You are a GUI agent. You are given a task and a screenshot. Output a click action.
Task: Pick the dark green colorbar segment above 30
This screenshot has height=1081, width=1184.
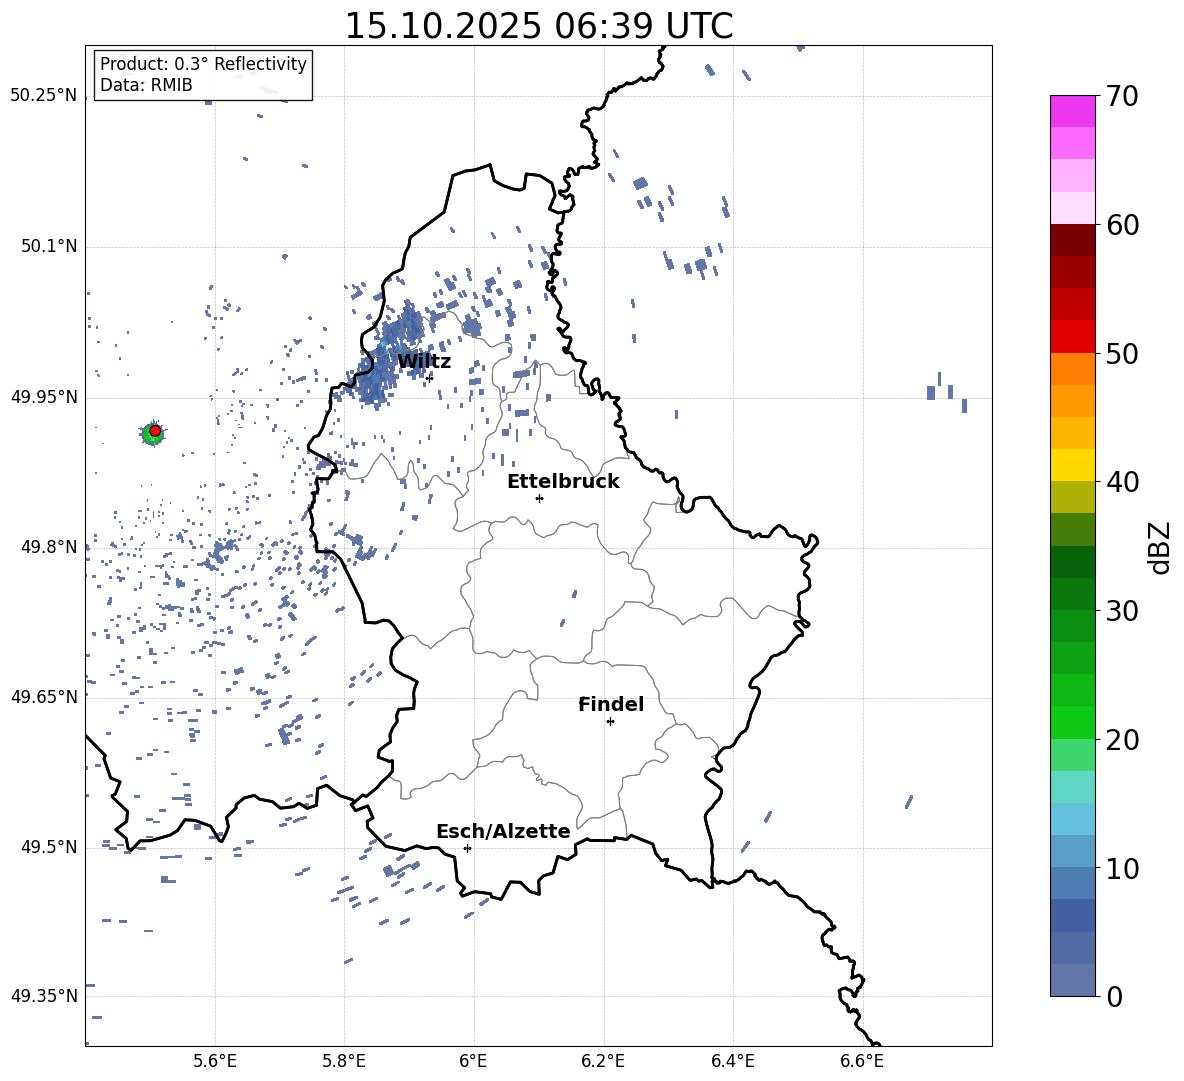[x=1073, y=593]
